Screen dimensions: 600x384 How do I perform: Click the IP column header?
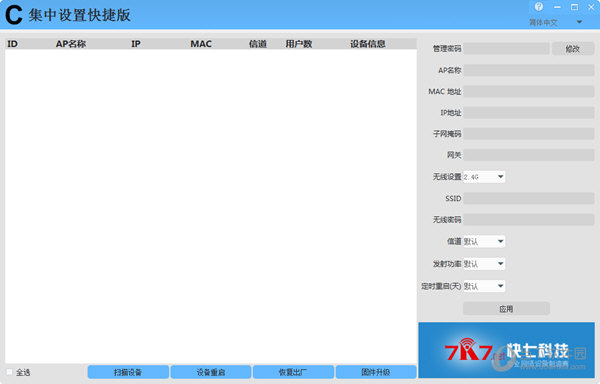point(136,44)
